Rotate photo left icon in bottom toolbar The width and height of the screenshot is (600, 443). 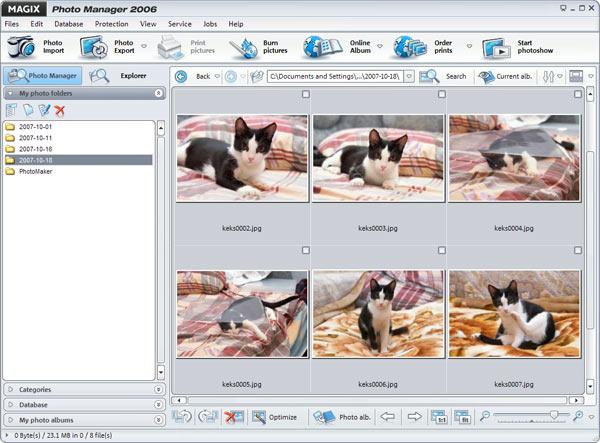(181, 417)
